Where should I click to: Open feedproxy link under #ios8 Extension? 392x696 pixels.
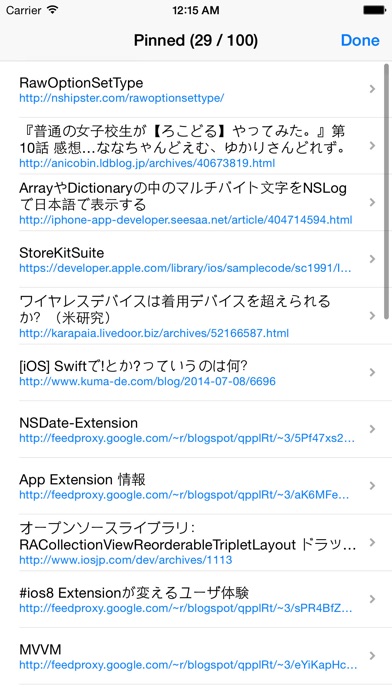186,608
